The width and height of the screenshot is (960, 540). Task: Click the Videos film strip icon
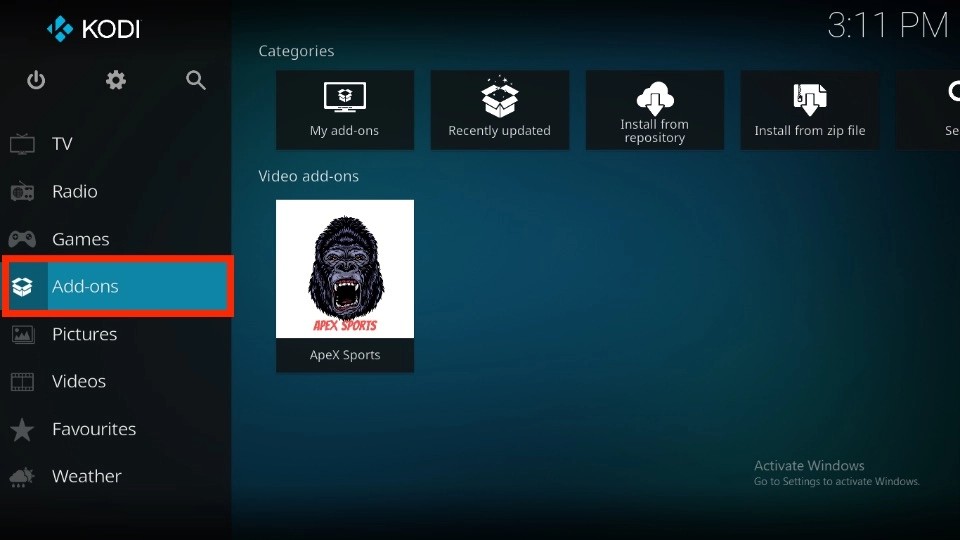23,381
